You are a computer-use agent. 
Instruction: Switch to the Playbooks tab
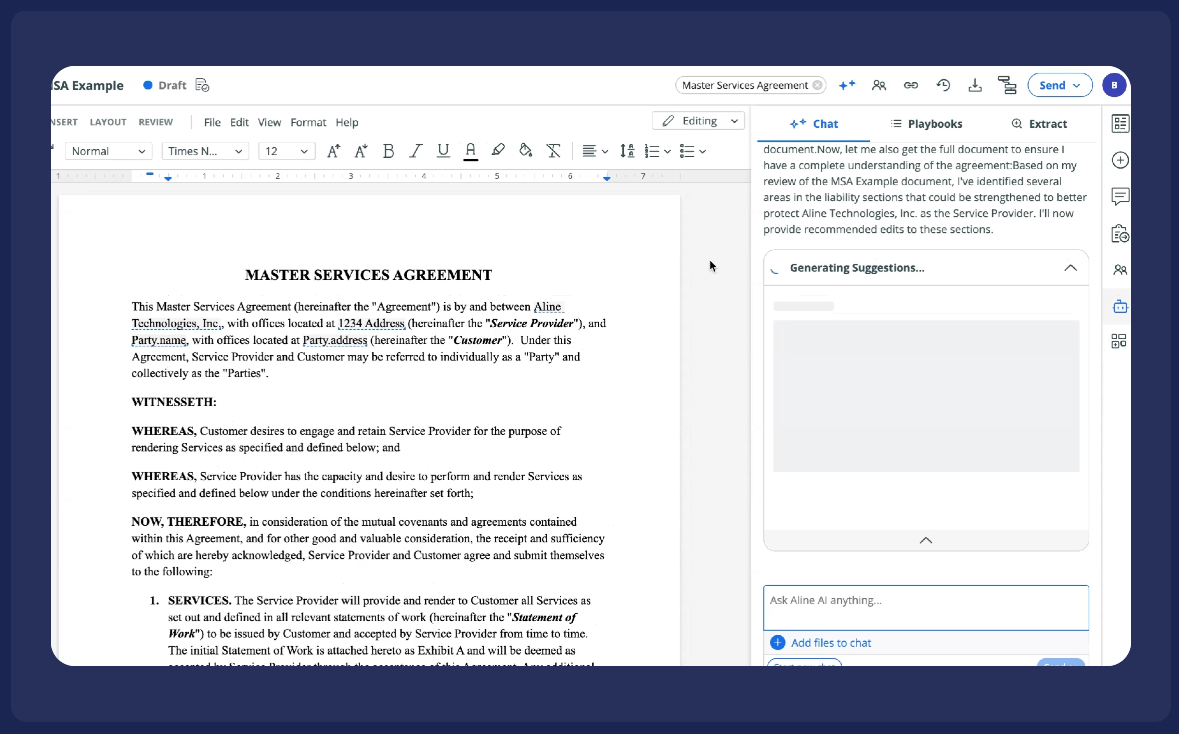click(926, 124)
